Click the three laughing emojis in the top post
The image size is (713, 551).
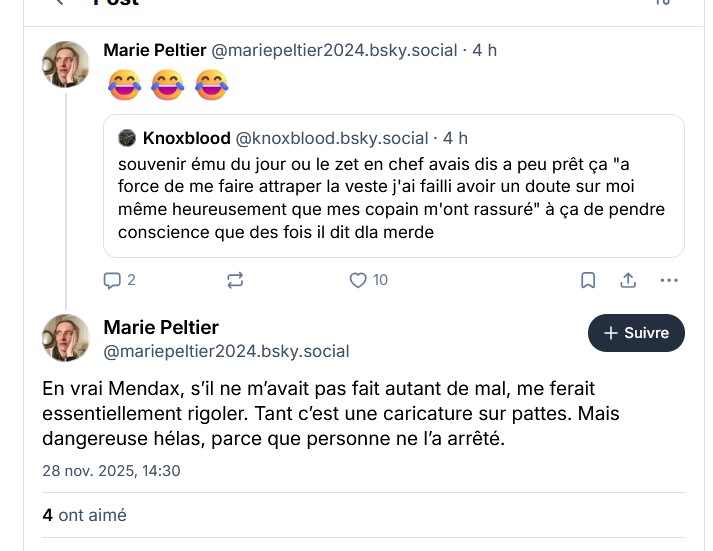tap(167, 85)
